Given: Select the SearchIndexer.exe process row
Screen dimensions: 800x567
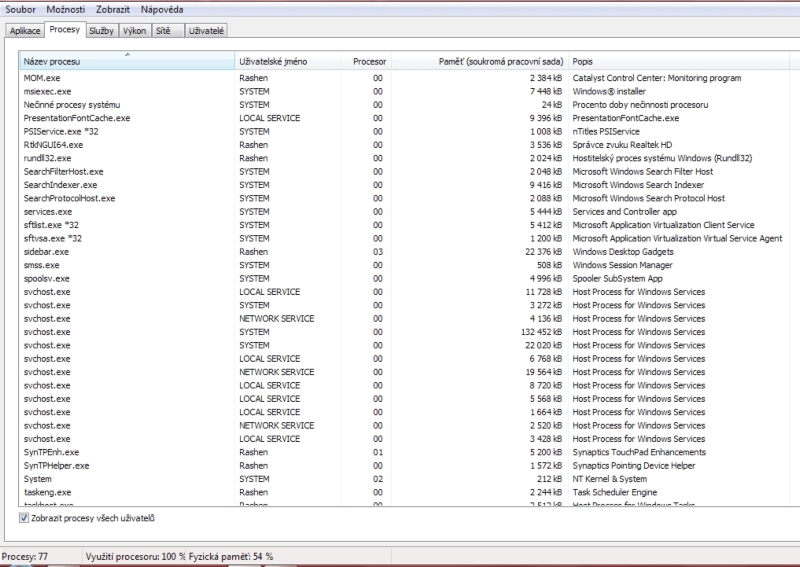Looking at the screenshot, I should (60, 185).
